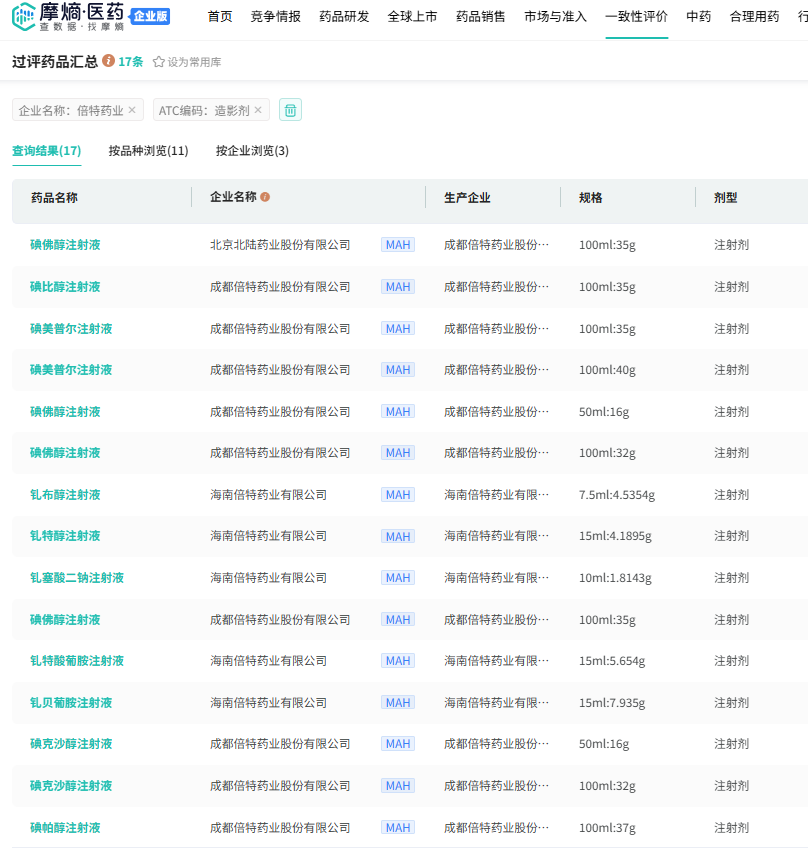The width and height of the screenshot is (808, 859).
Task: Switch to 按品种浏览(11) tab
Action: [148, 151]
